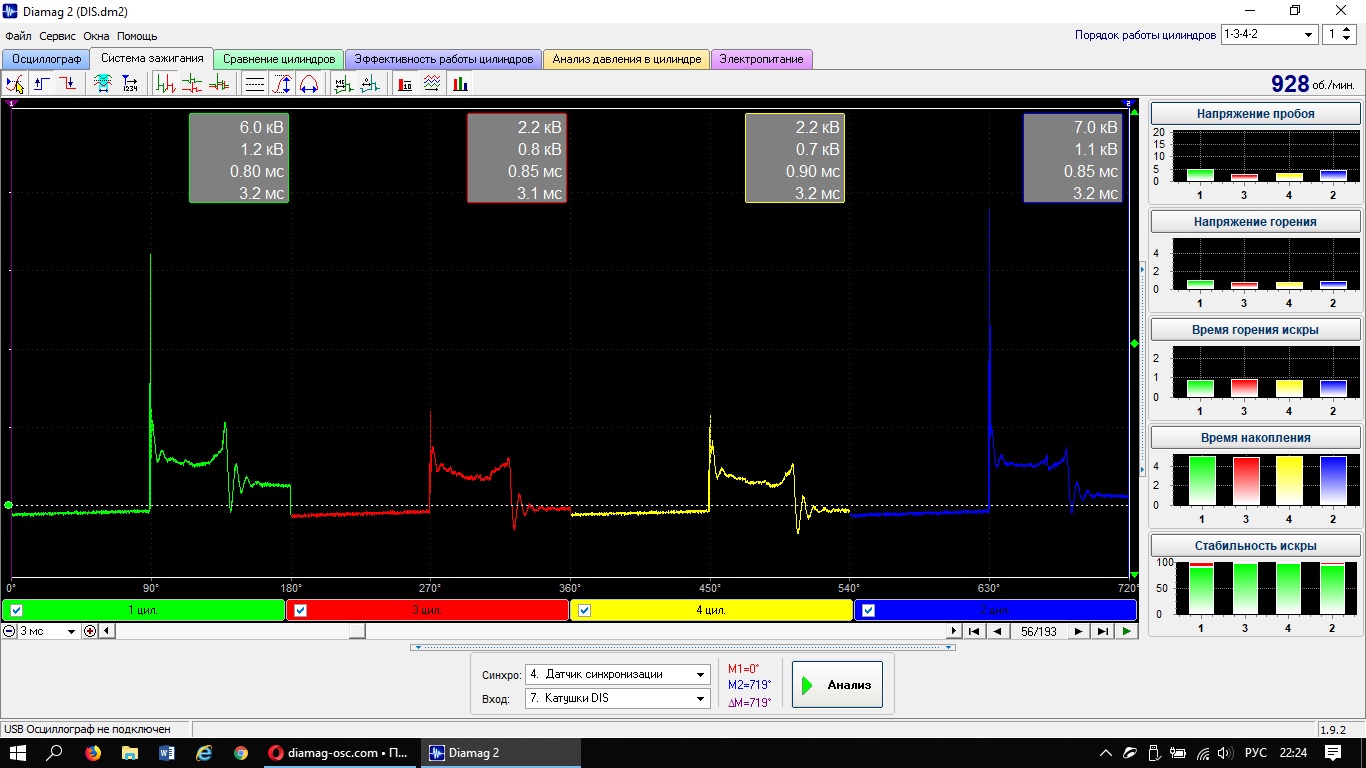The width and height of the screenshot is (1366, 768).
Task: Open the Сервис menu
Action: tap(59, 36)
